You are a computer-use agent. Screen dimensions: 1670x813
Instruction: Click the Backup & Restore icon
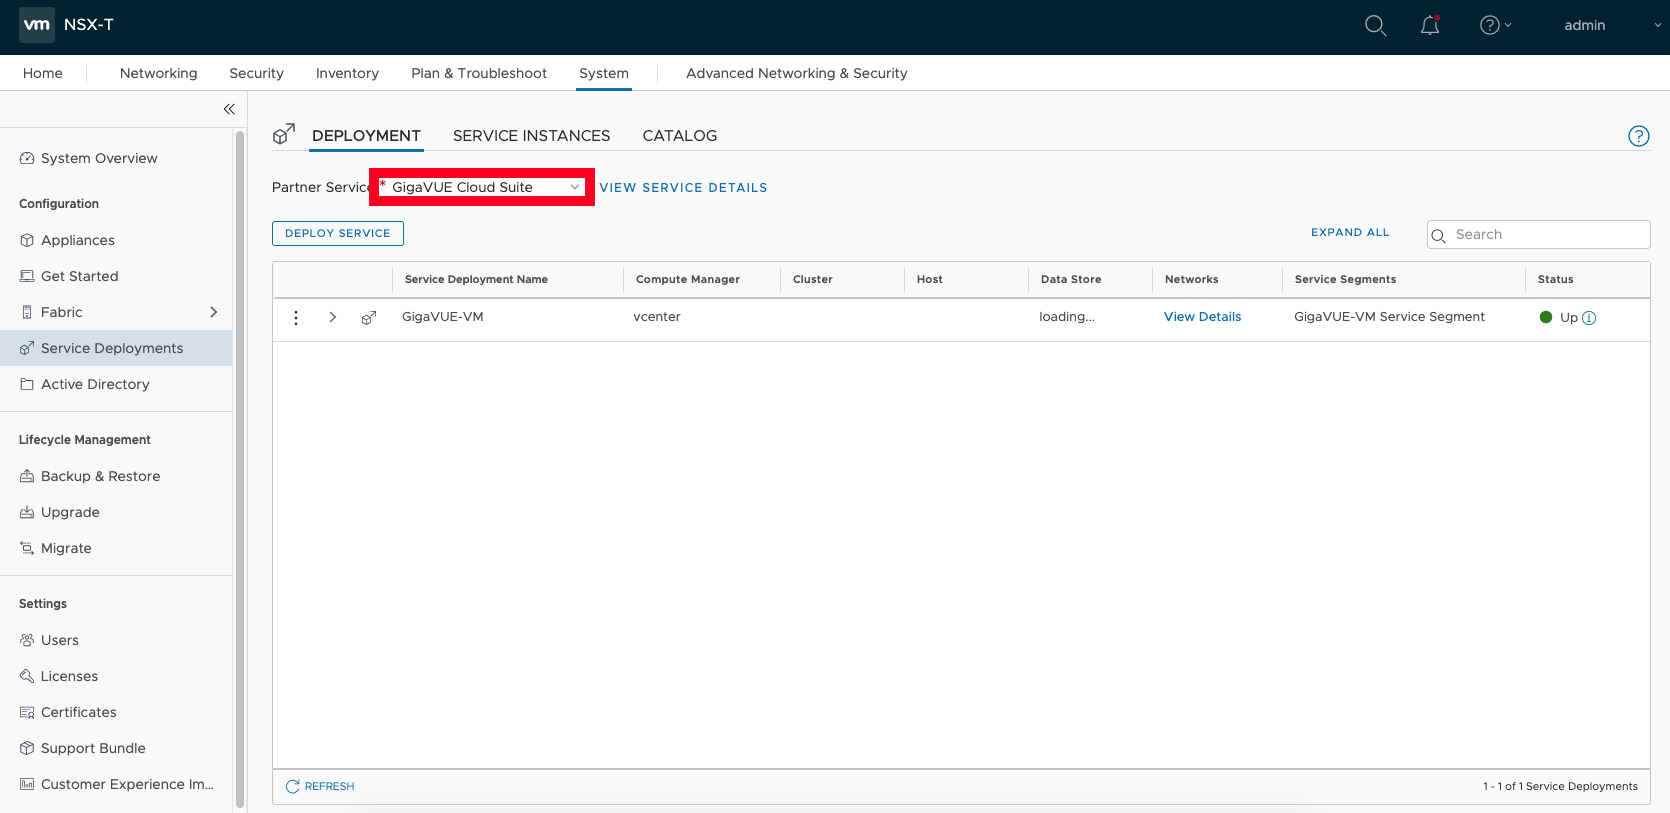(27, 476)
